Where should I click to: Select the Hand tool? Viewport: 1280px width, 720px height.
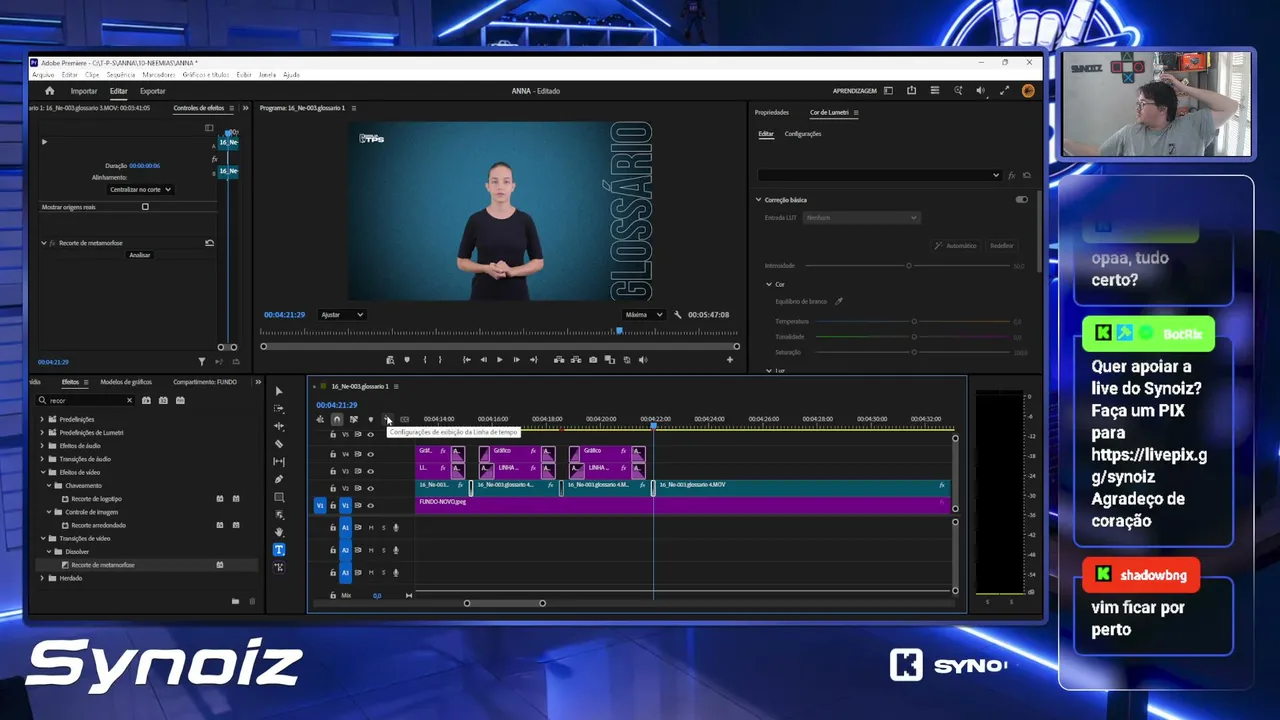click(279, 532)
